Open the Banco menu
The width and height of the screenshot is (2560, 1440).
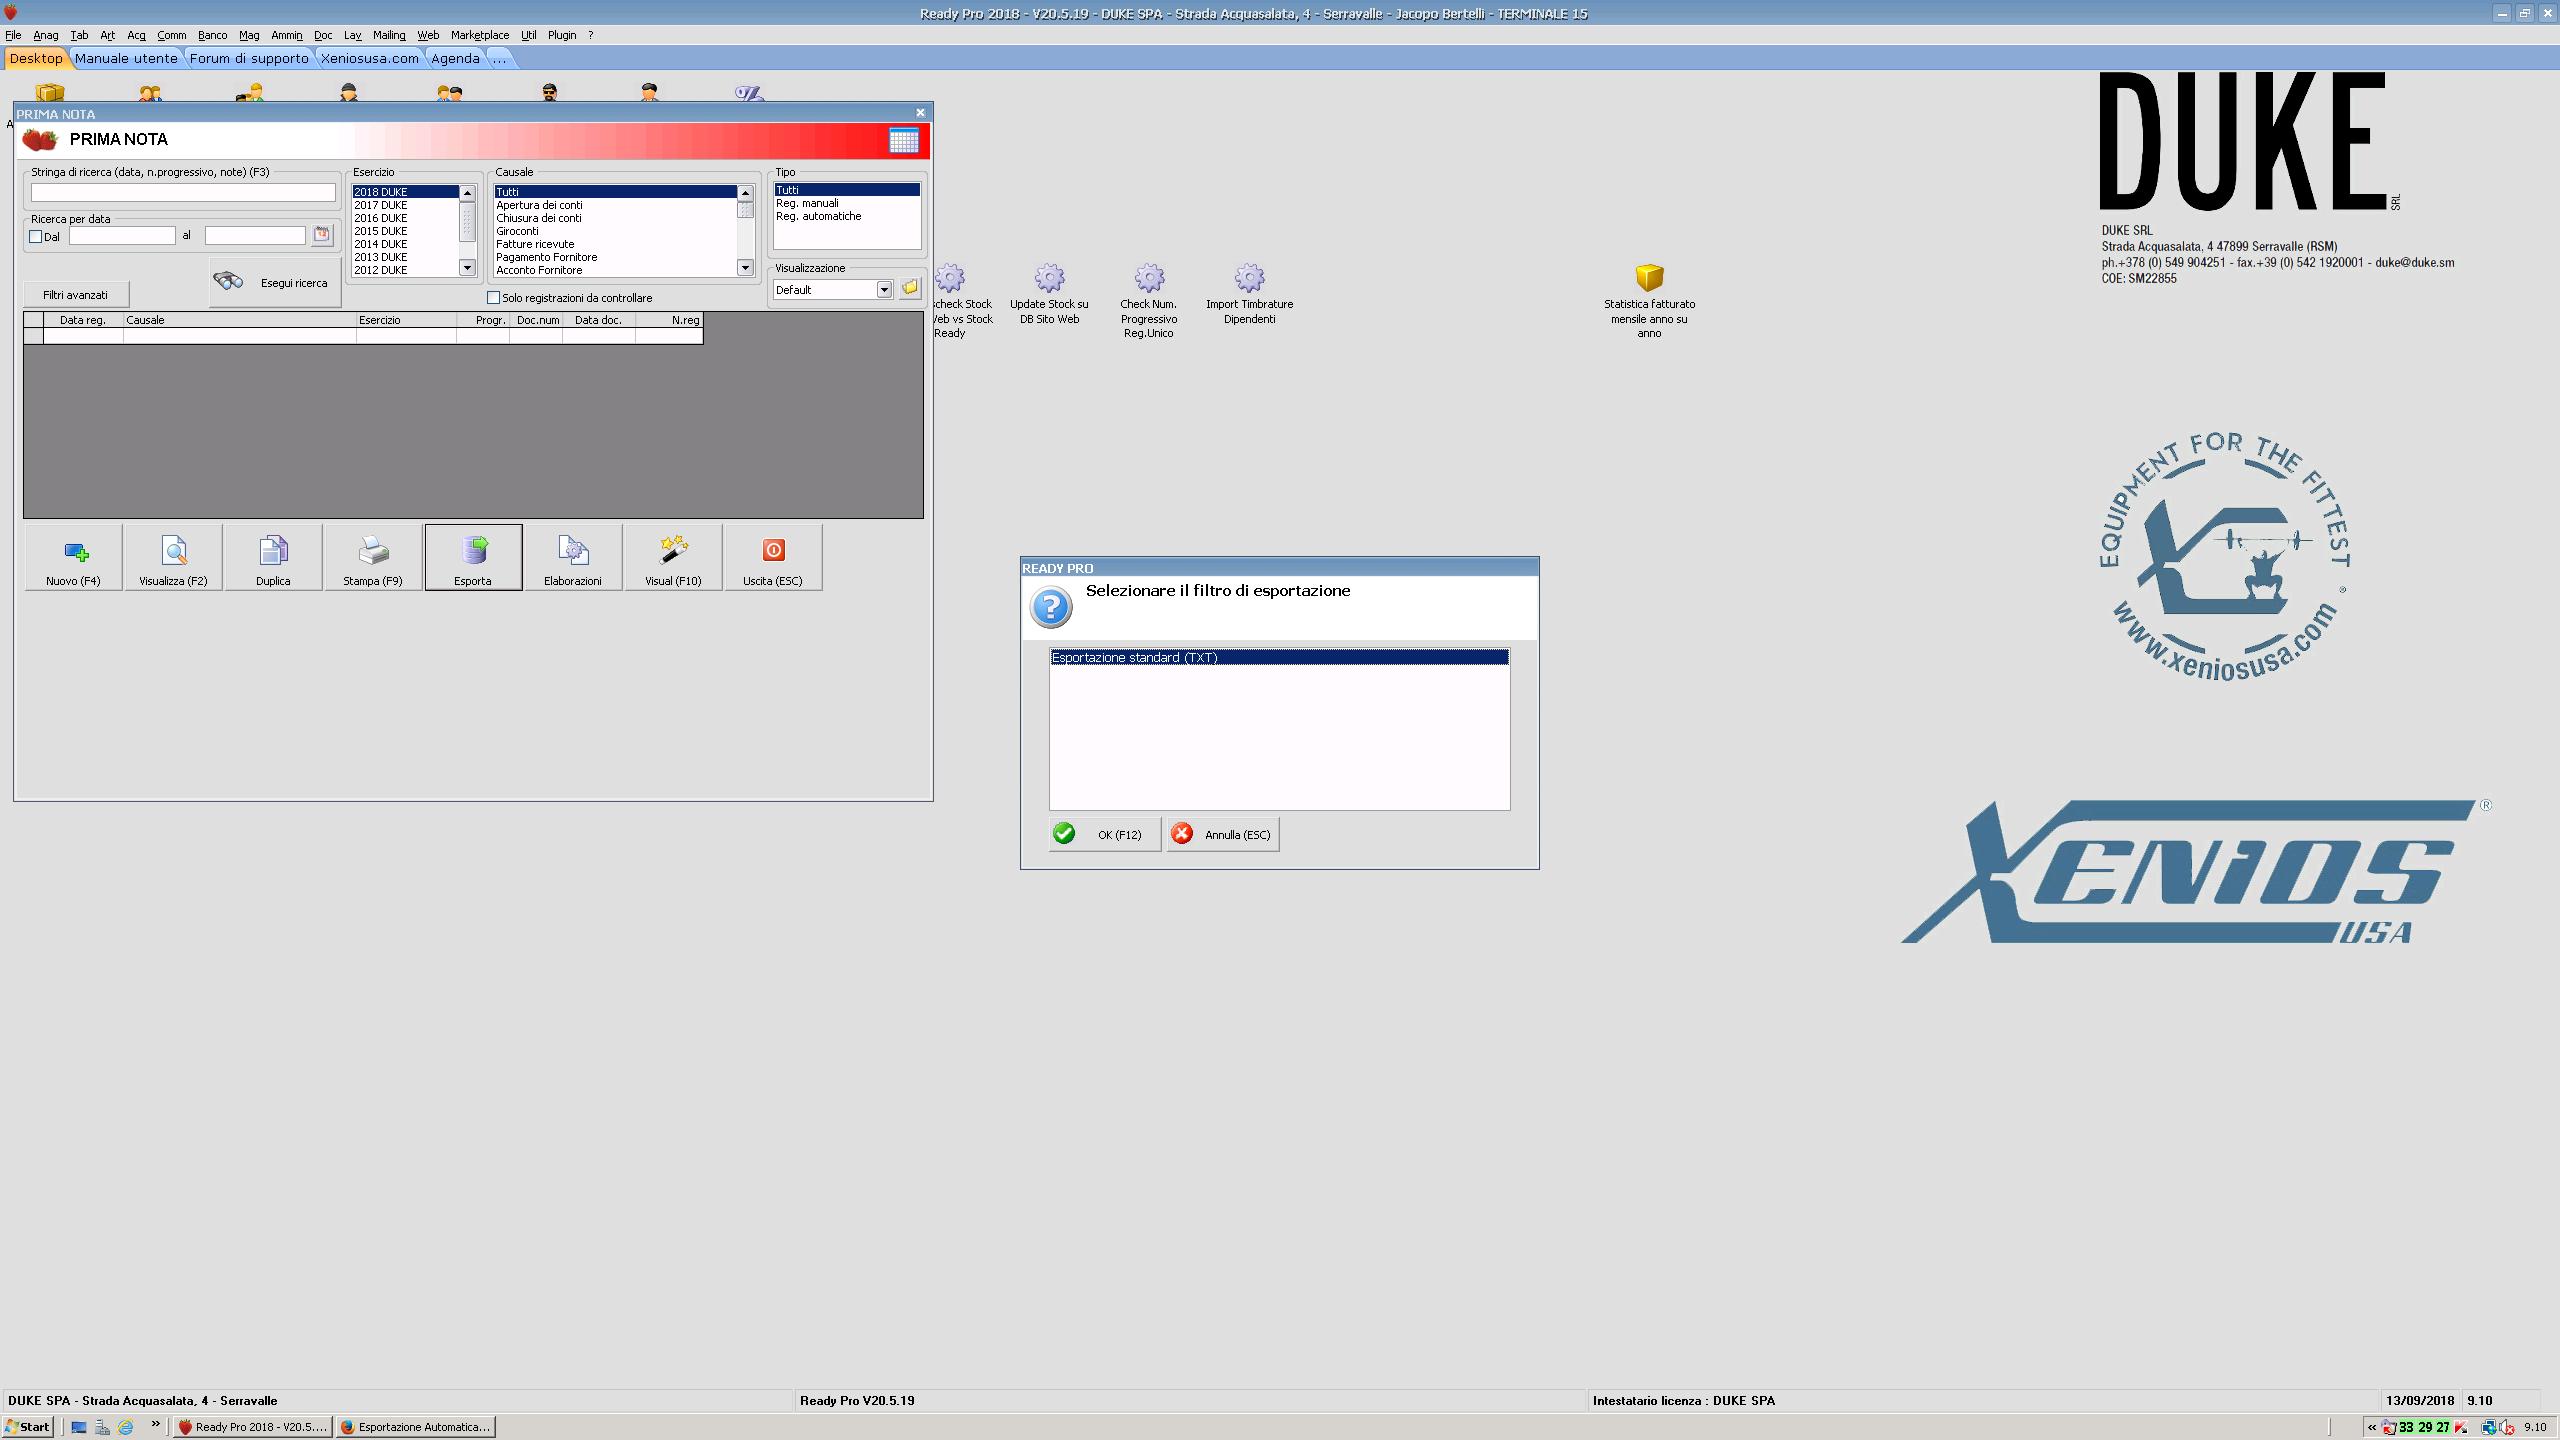[x=212, y=35]
